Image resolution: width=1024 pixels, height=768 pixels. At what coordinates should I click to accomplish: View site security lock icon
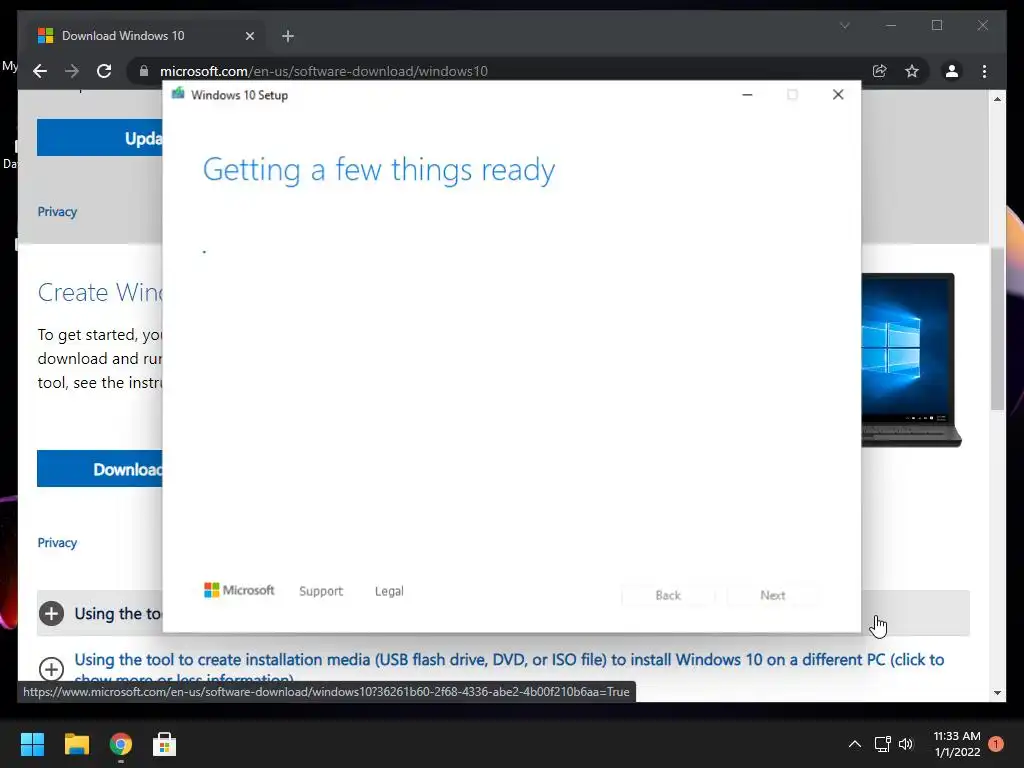[x=144, y=71]
